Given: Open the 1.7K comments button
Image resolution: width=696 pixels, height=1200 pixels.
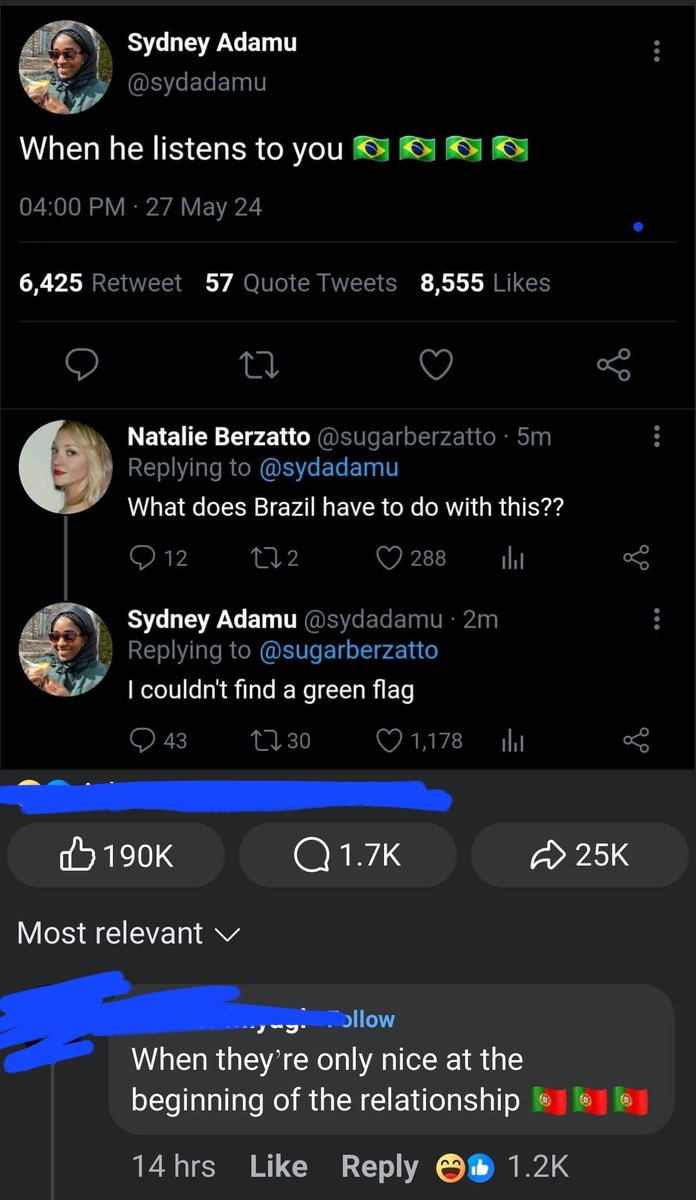Looking at the screenshot, I should pos(347,855).
